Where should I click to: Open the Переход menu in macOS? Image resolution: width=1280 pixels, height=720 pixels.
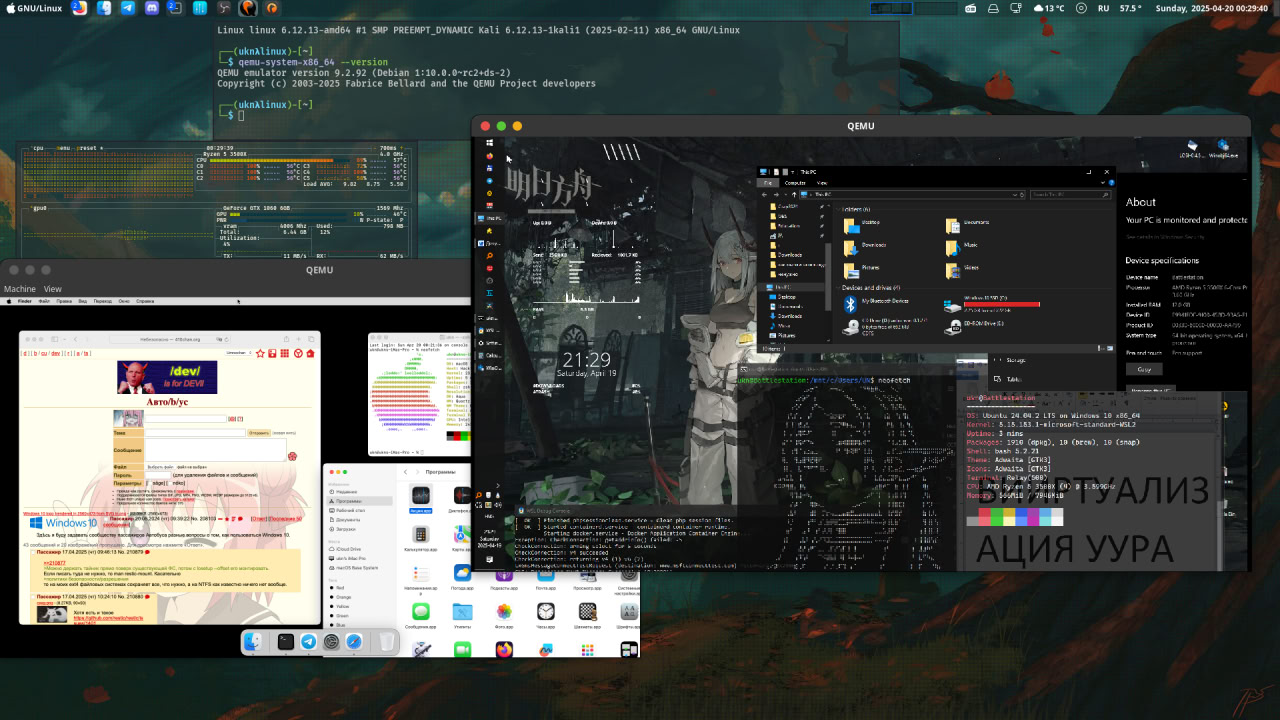(x=102, y=300)
